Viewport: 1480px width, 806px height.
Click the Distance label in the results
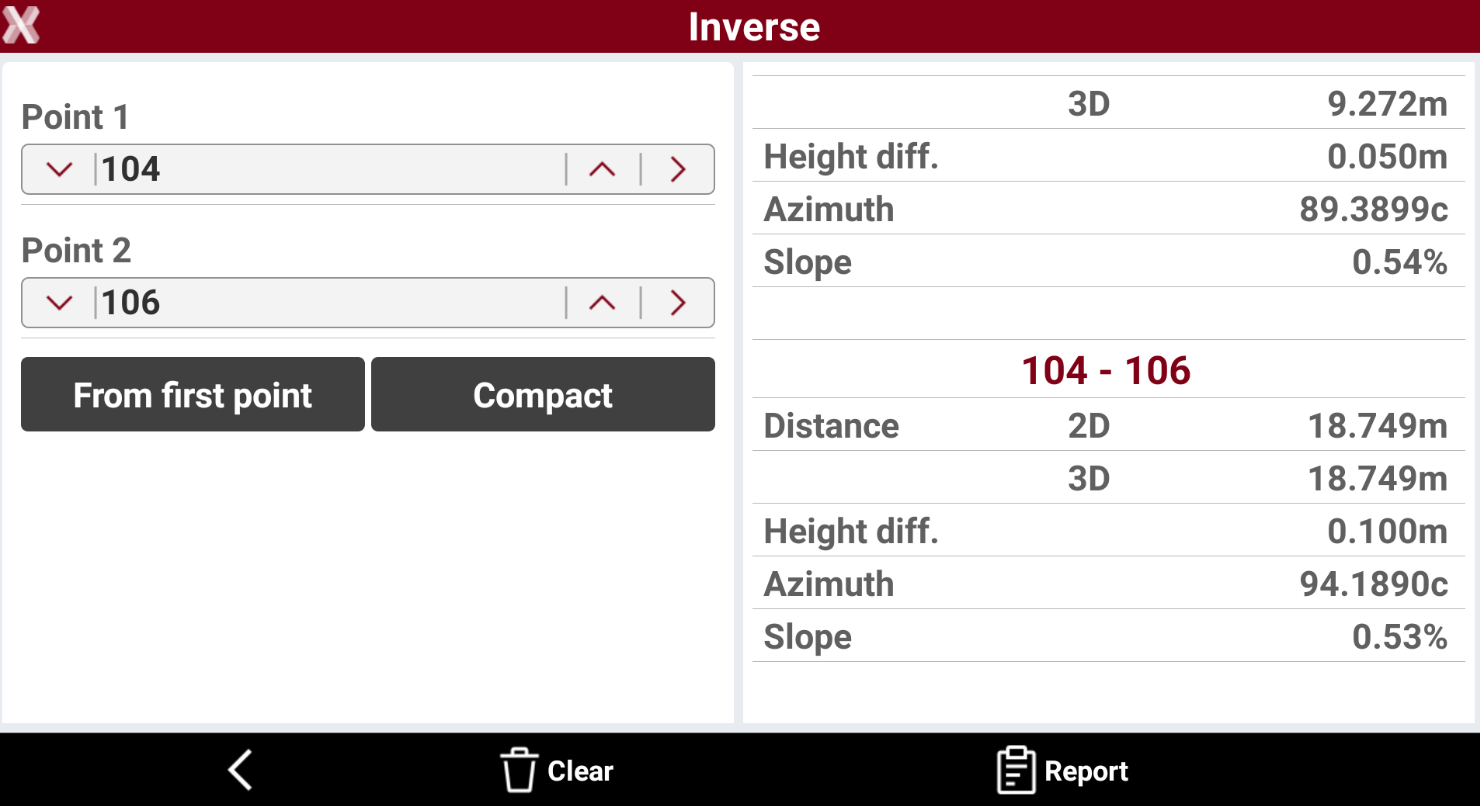pyautogui.click(x=831, y=426)
